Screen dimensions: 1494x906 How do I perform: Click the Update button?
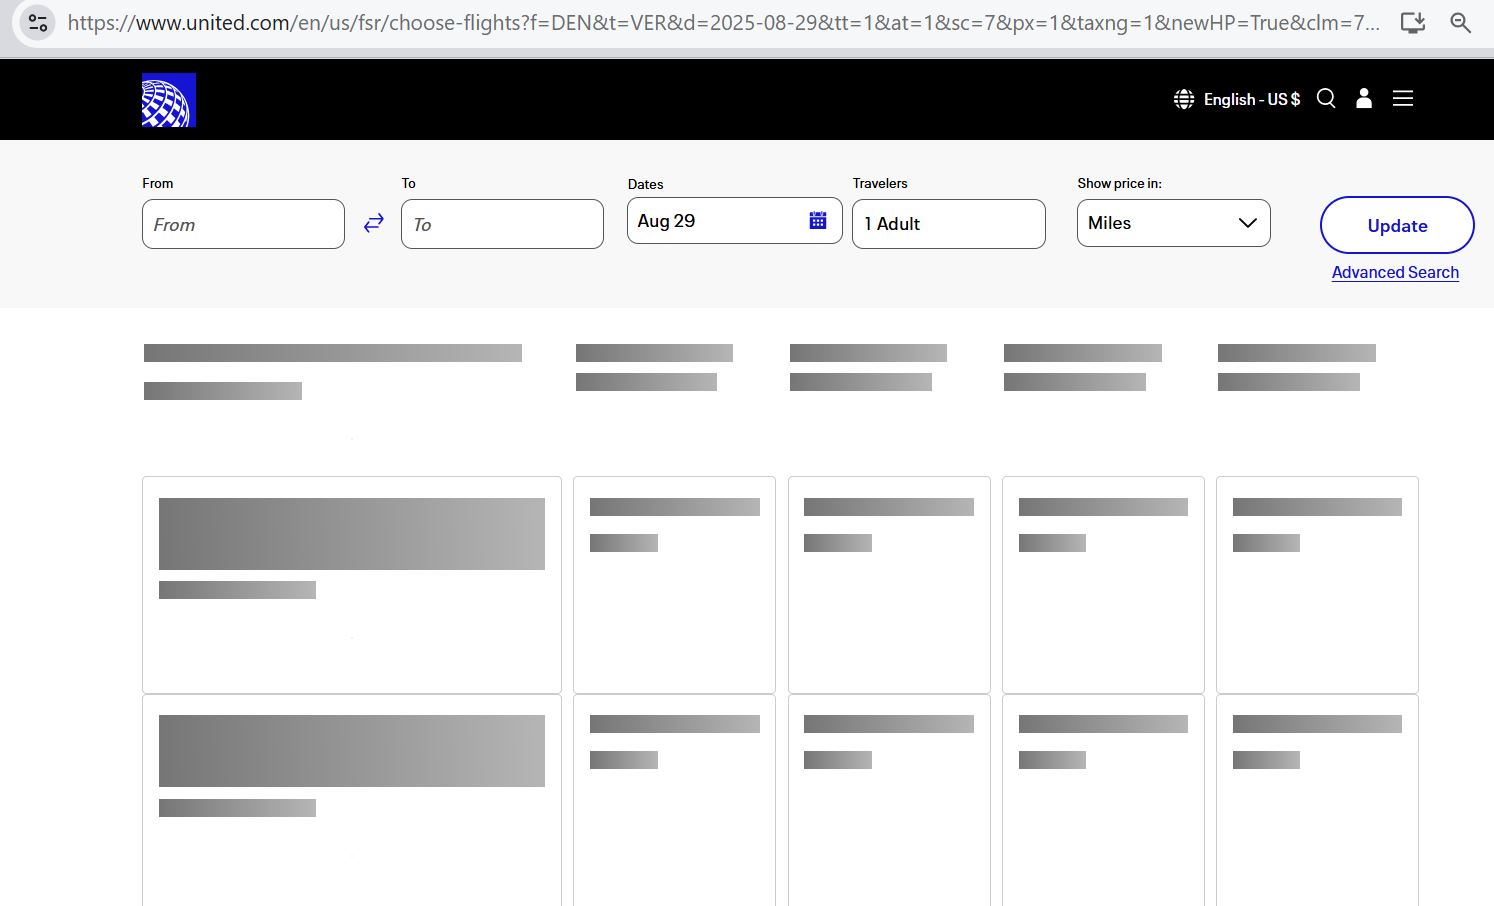[x=1397, y=225]
